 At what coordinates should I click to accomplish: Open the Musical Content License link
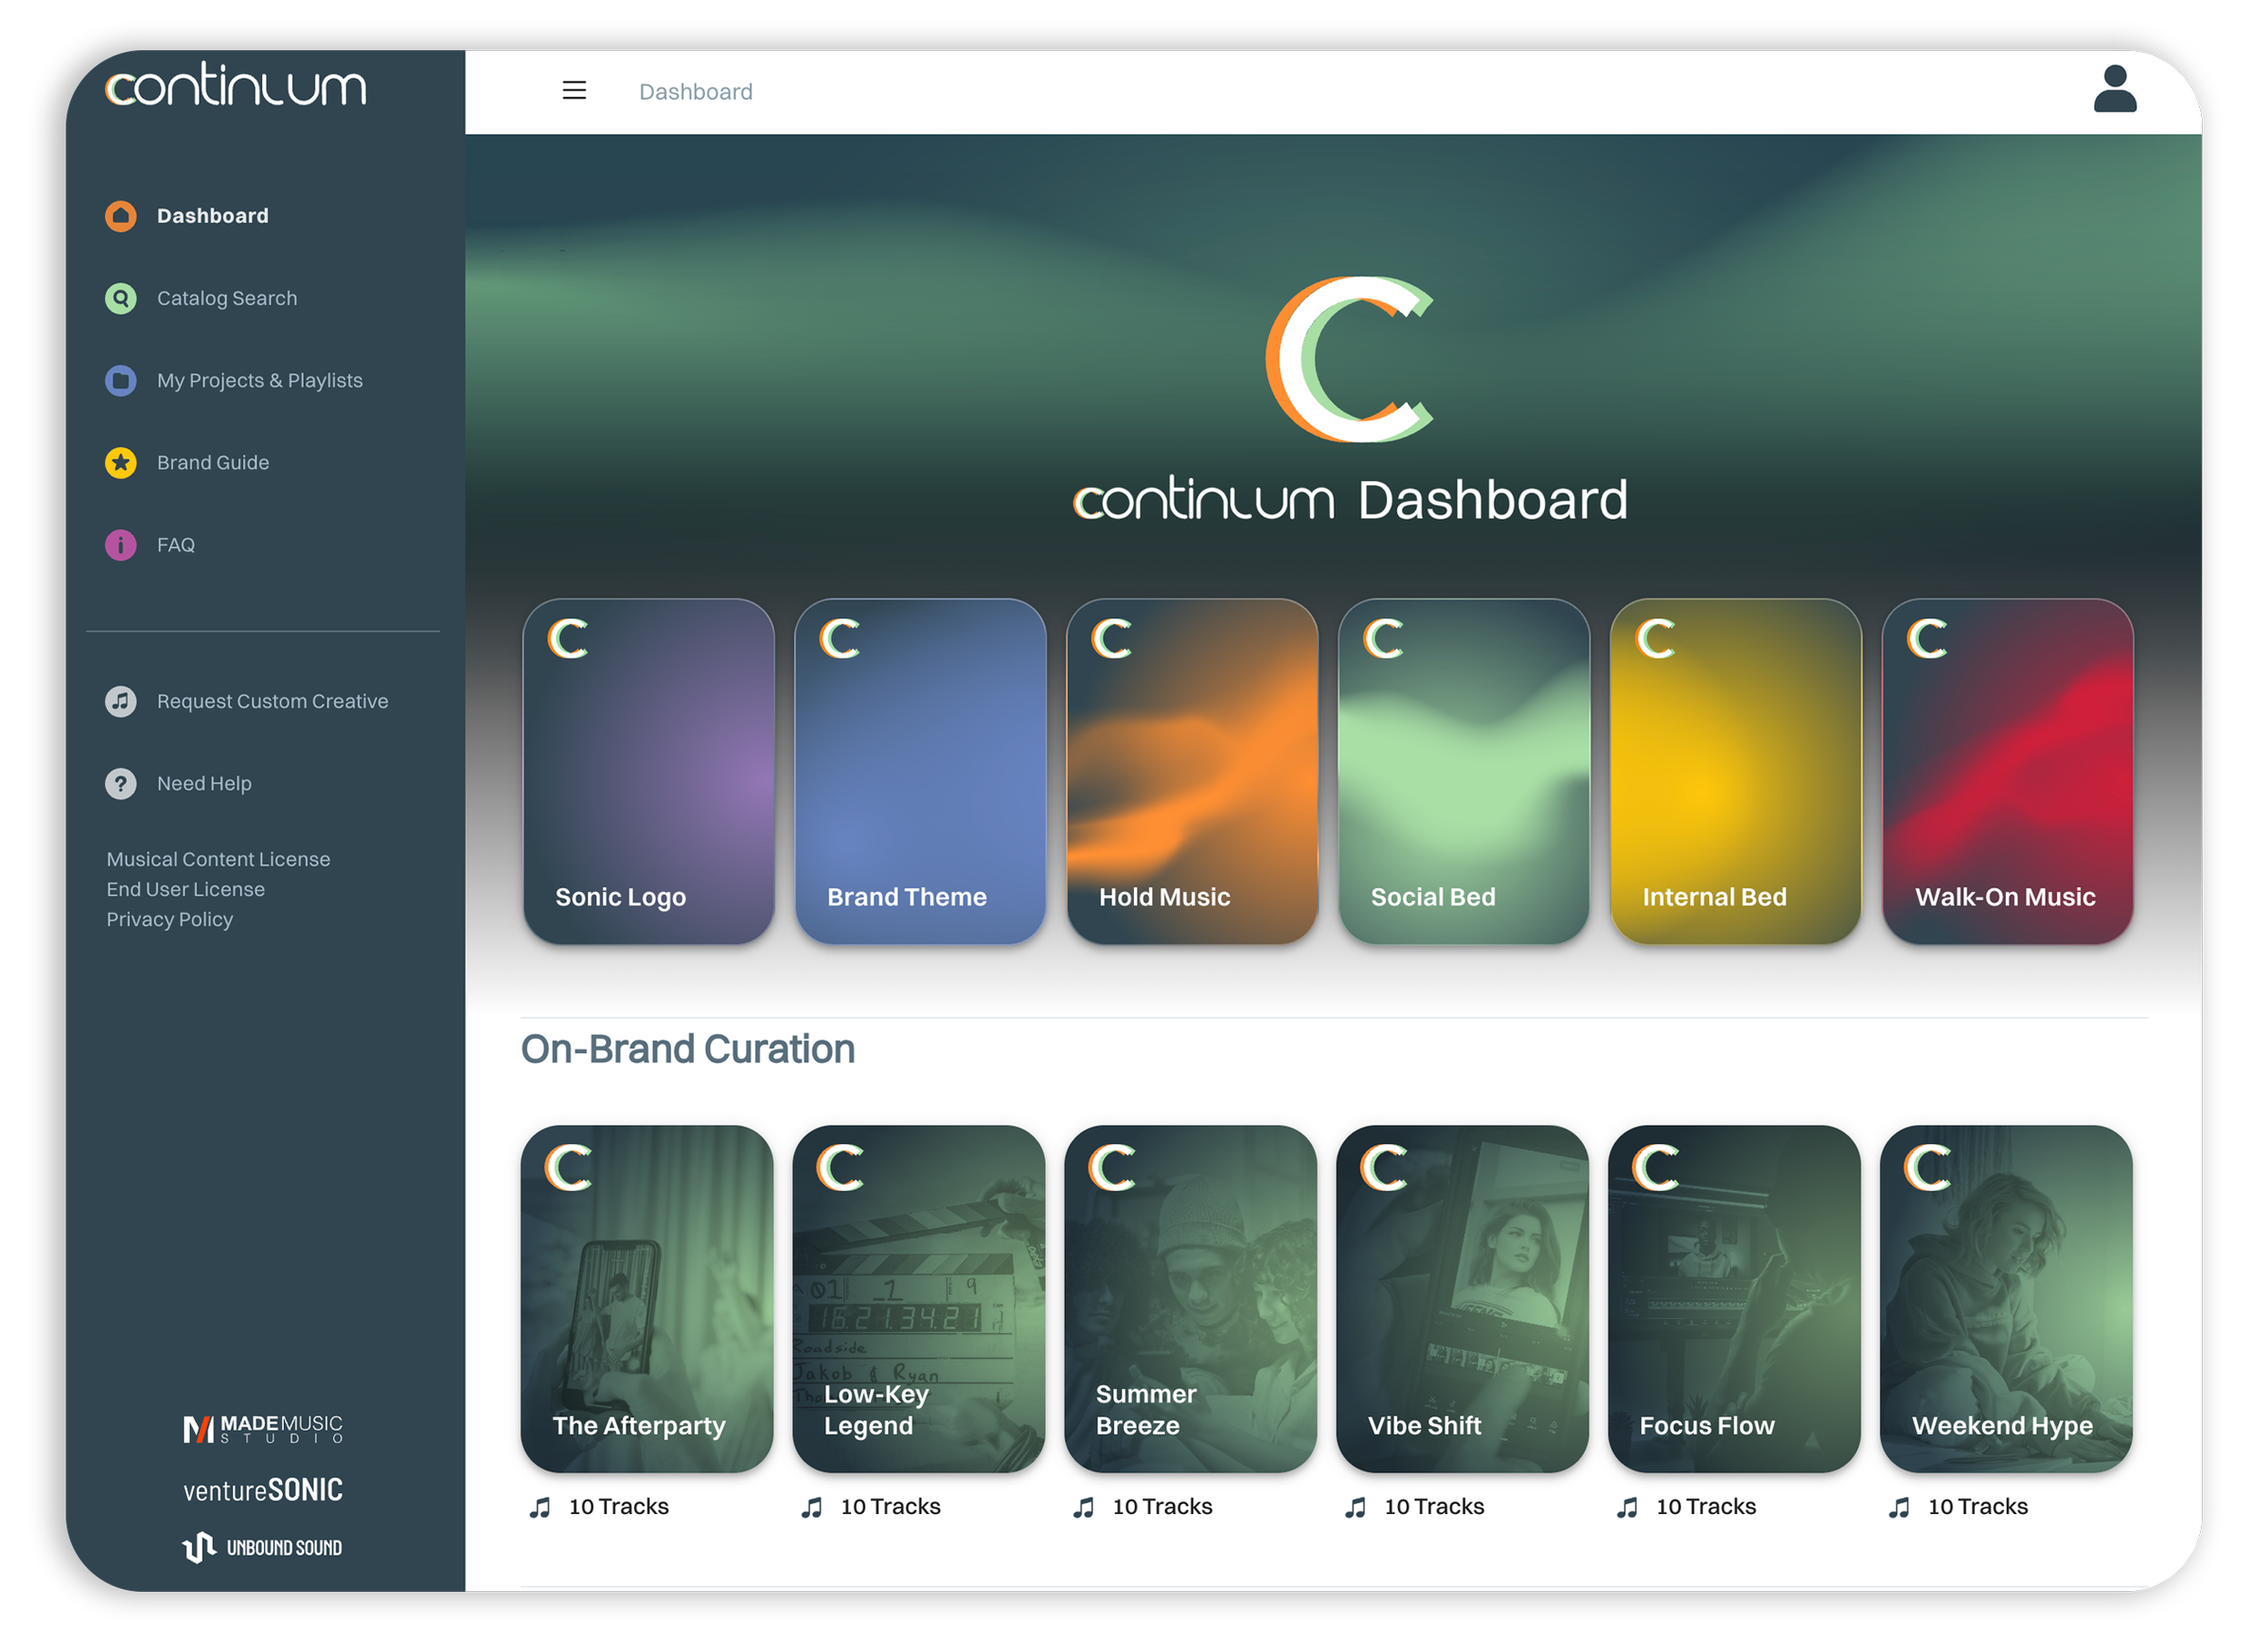pyautogui.click(x=218, y=858)
